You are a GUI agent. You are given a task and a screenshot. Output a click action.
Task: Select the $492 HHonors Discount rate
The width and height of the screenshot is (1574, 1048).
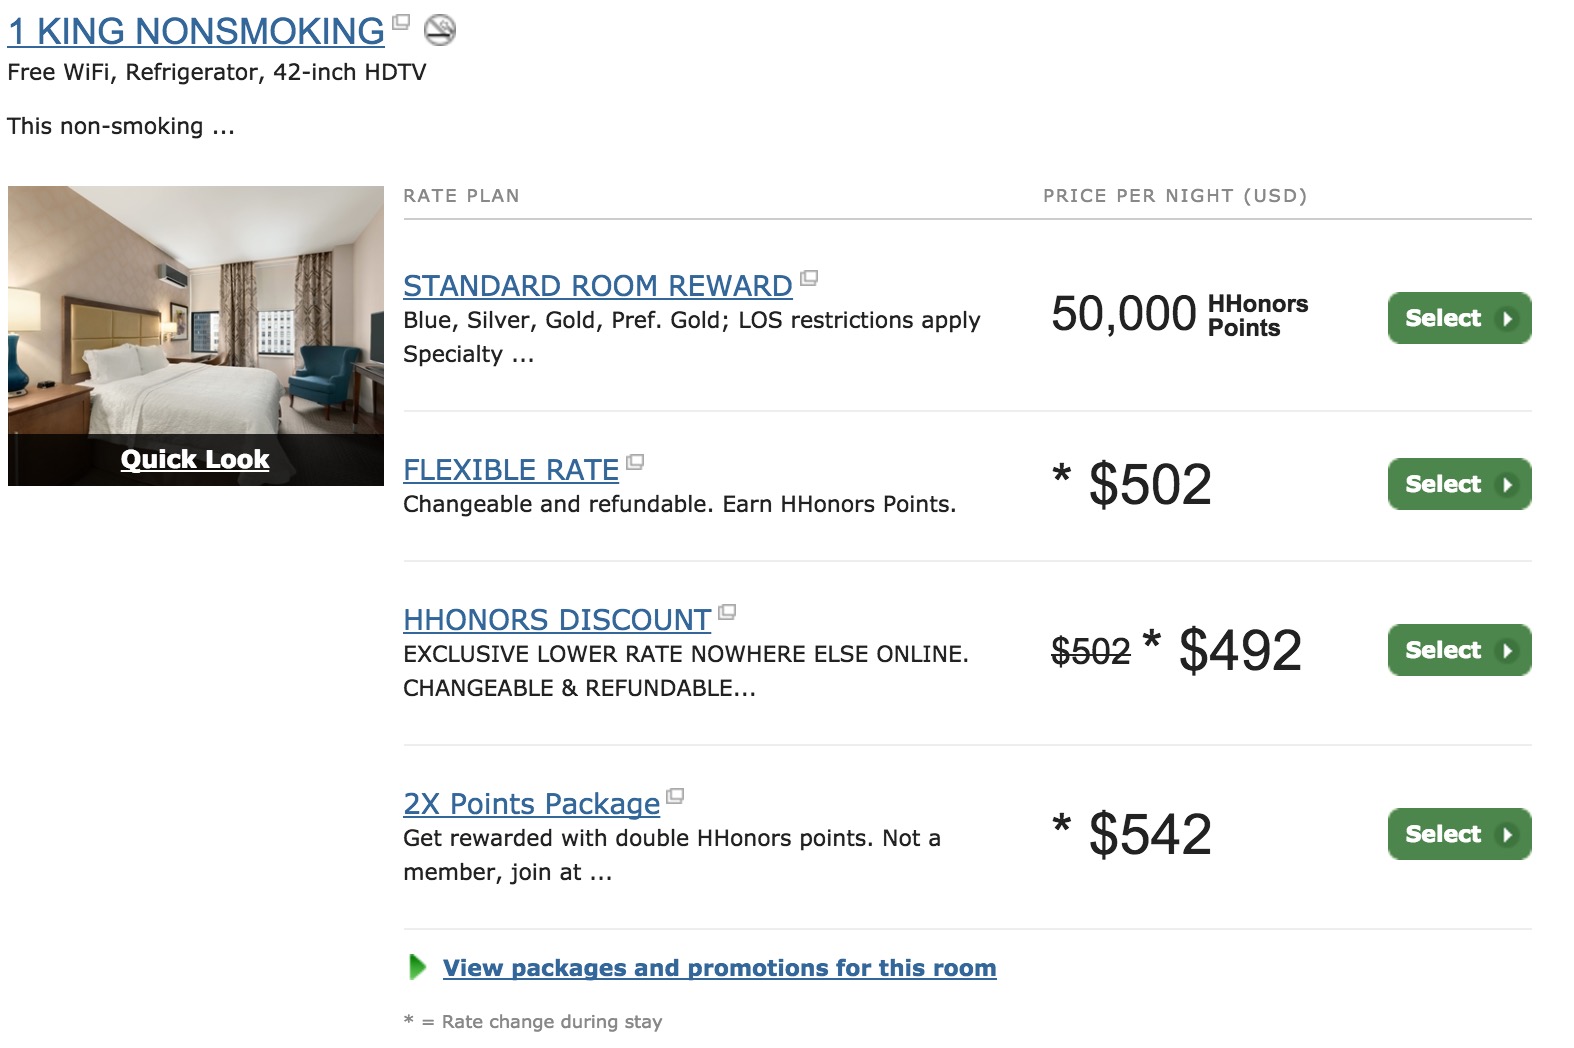(1459, 650)
